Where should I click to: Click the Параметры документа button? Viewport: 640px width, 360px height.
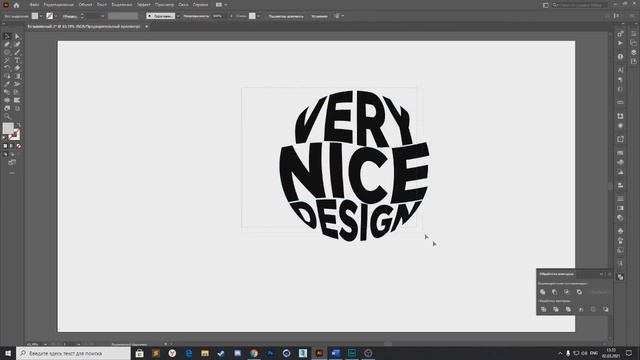click(286, 16)
